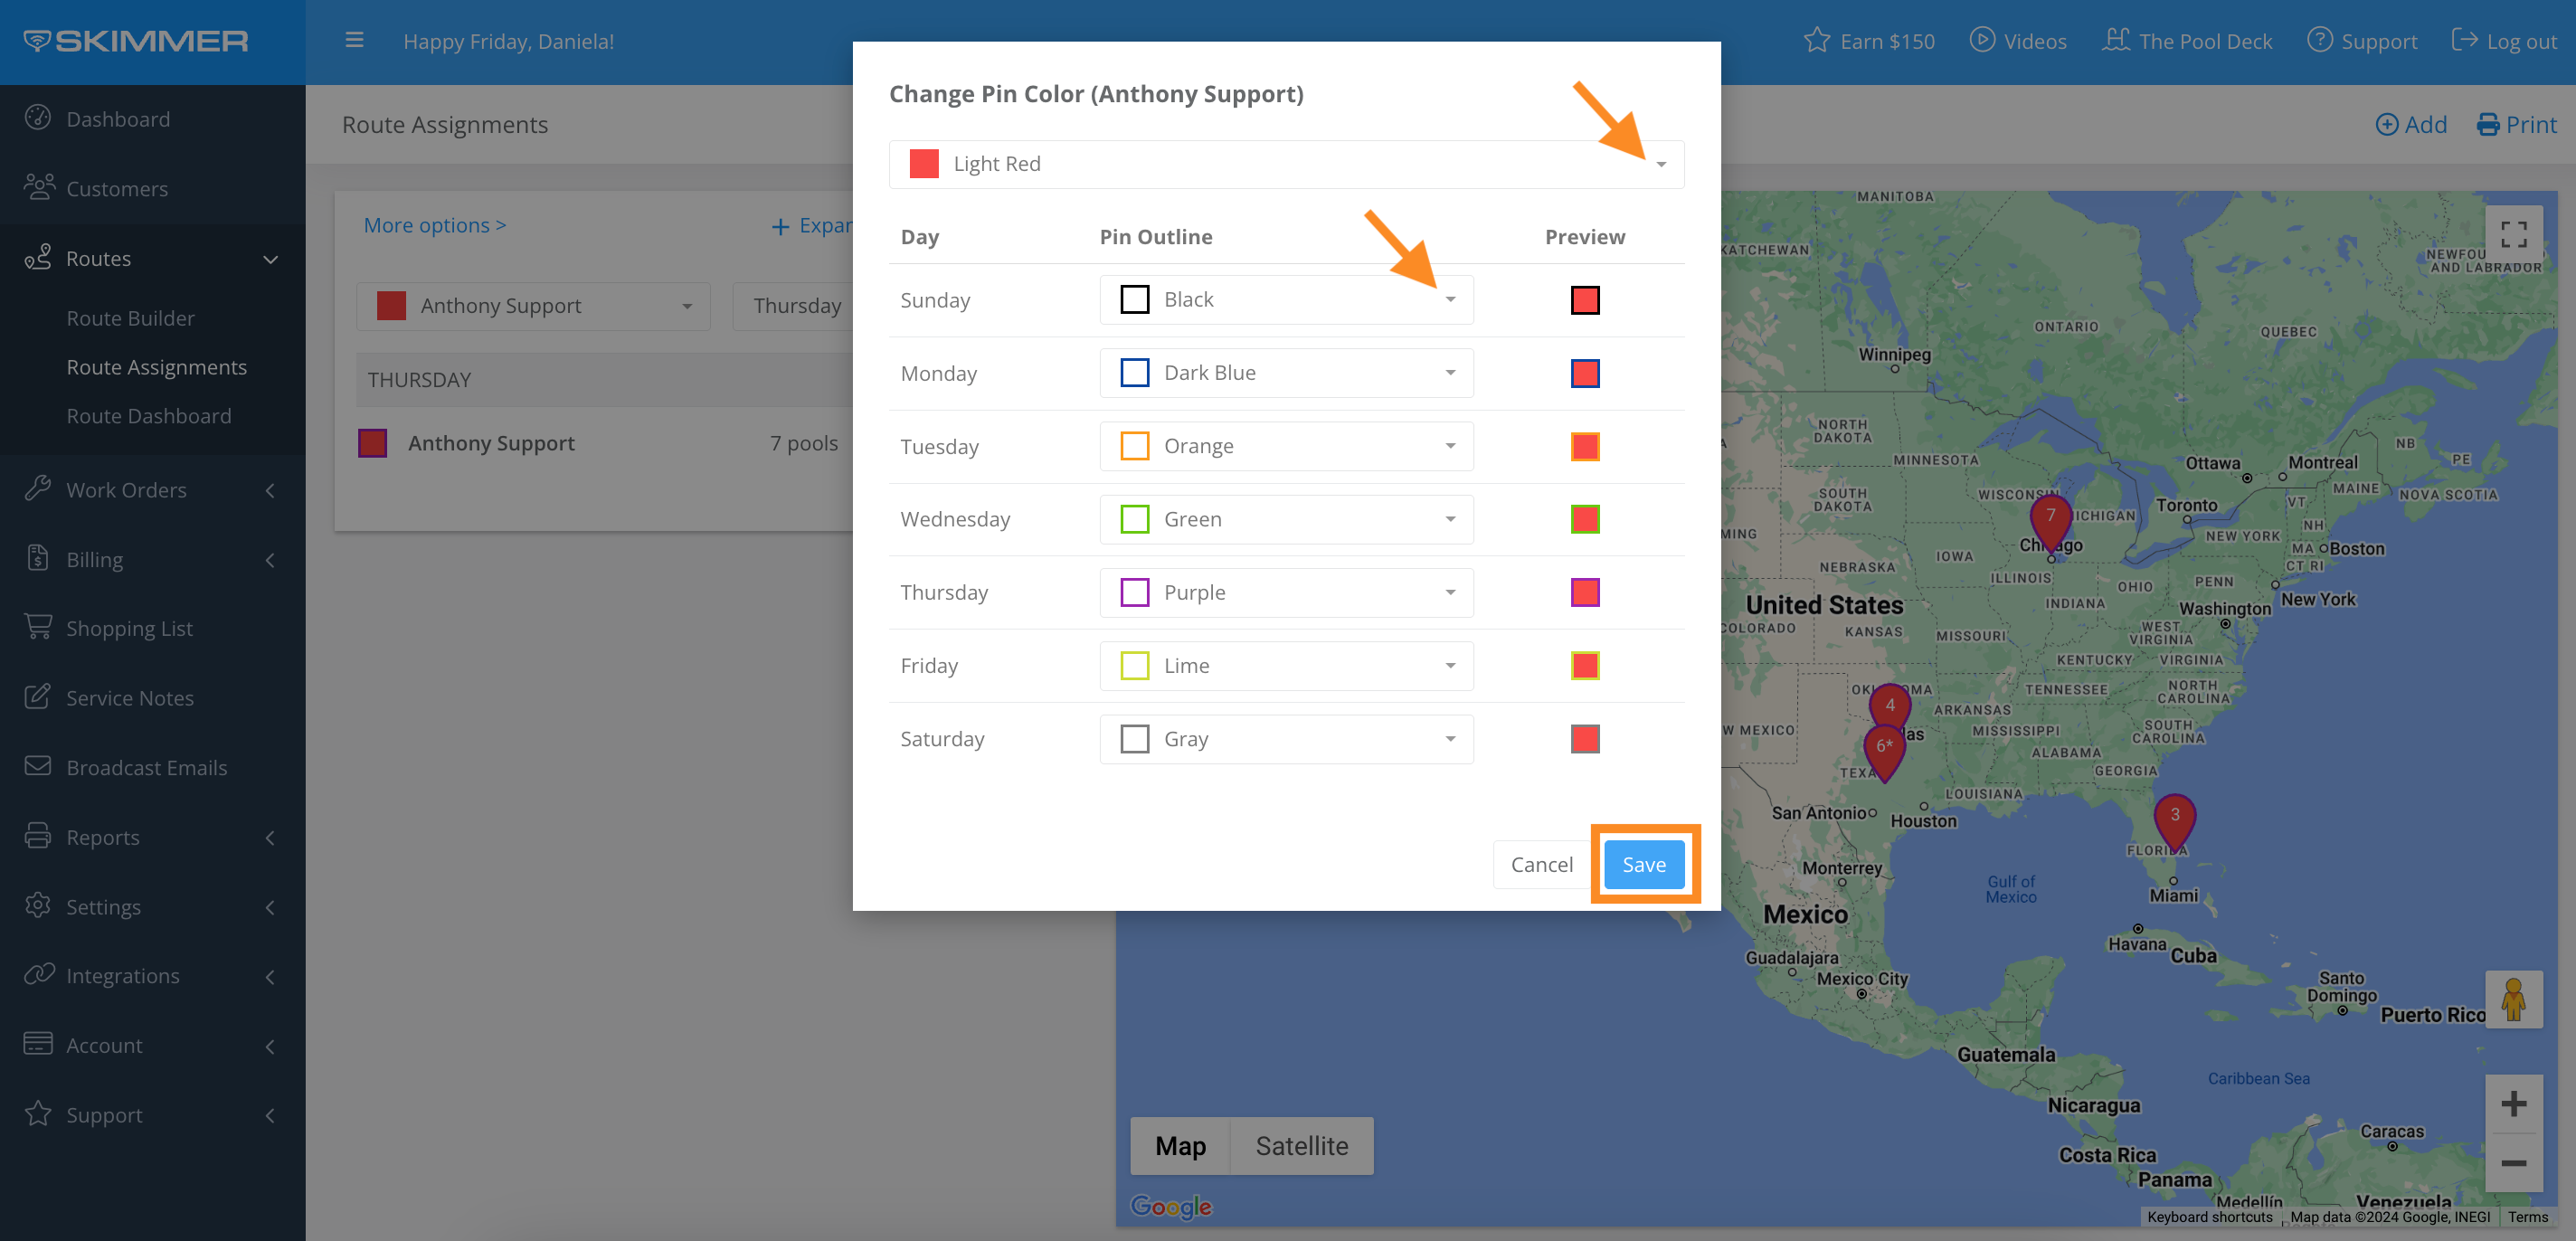Click map pin number 7 near Chicago
The height and width of the screenshot is (1241, 2576).
(2050, 519)
